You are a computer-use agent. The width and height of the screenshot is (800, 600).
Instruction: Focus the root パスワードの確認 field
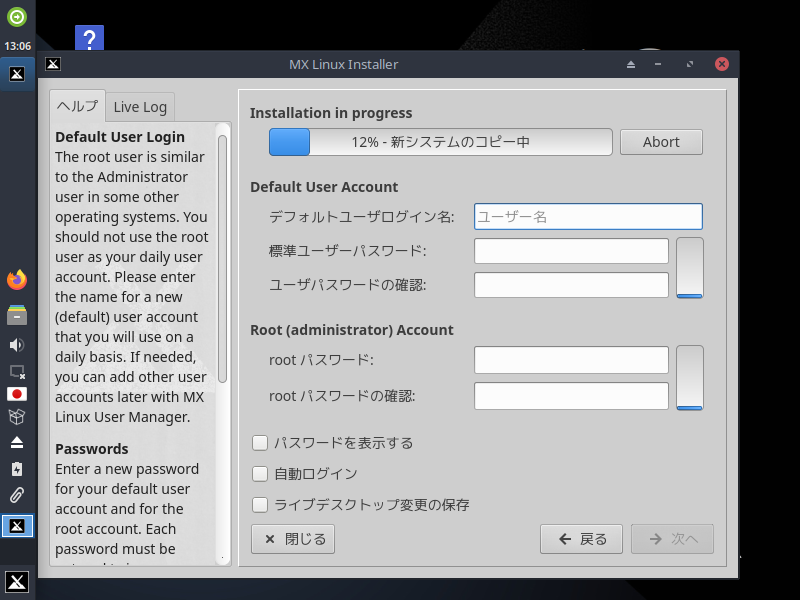[571, 396]
